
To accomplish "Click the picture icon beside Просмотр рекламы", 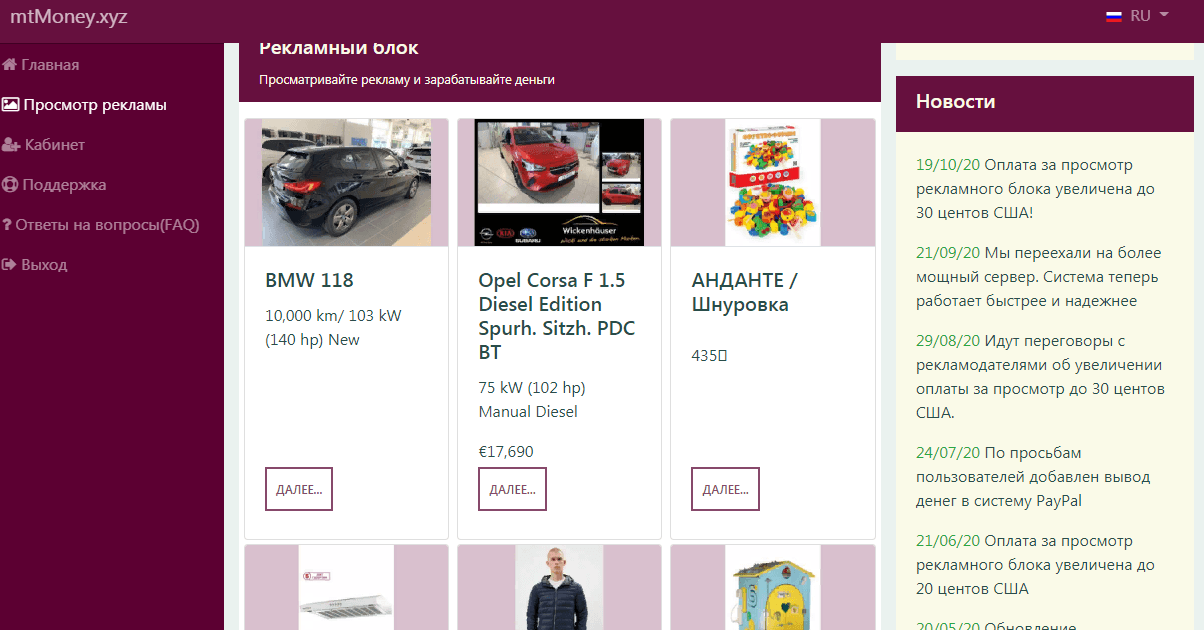I will [x=10, y=105].
